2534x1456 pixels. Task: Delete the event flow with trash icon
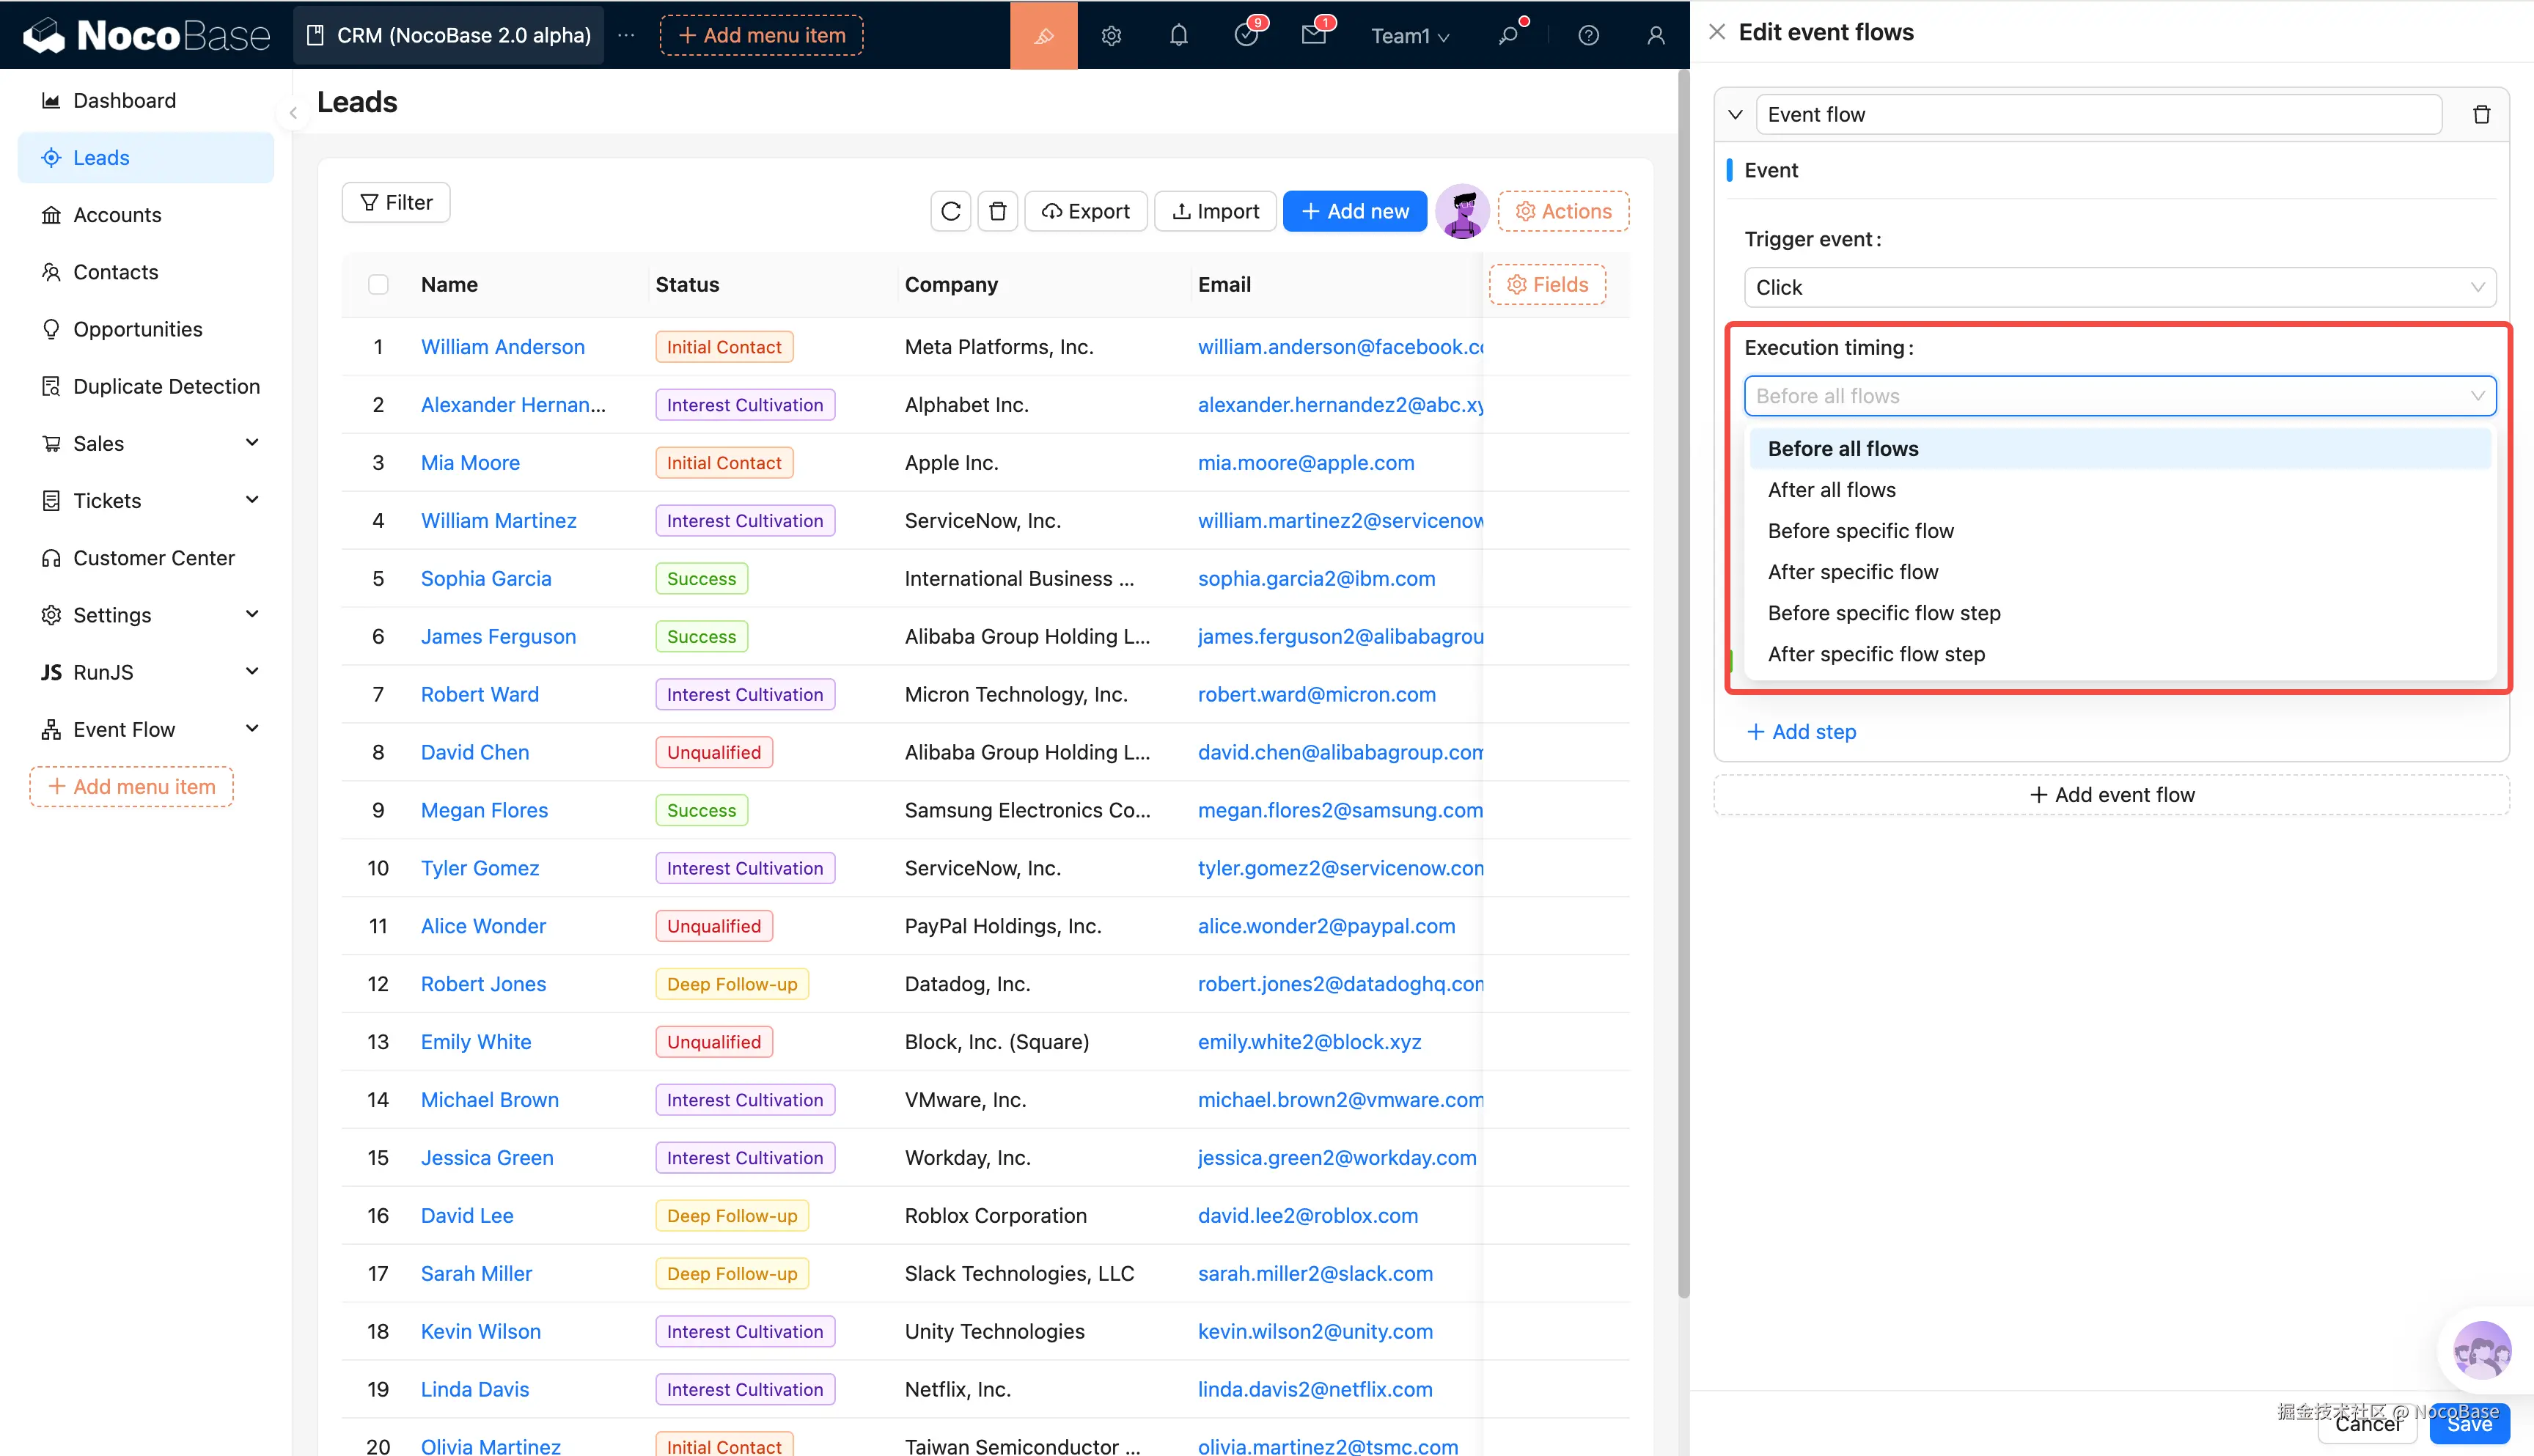tap(2481, 115)
